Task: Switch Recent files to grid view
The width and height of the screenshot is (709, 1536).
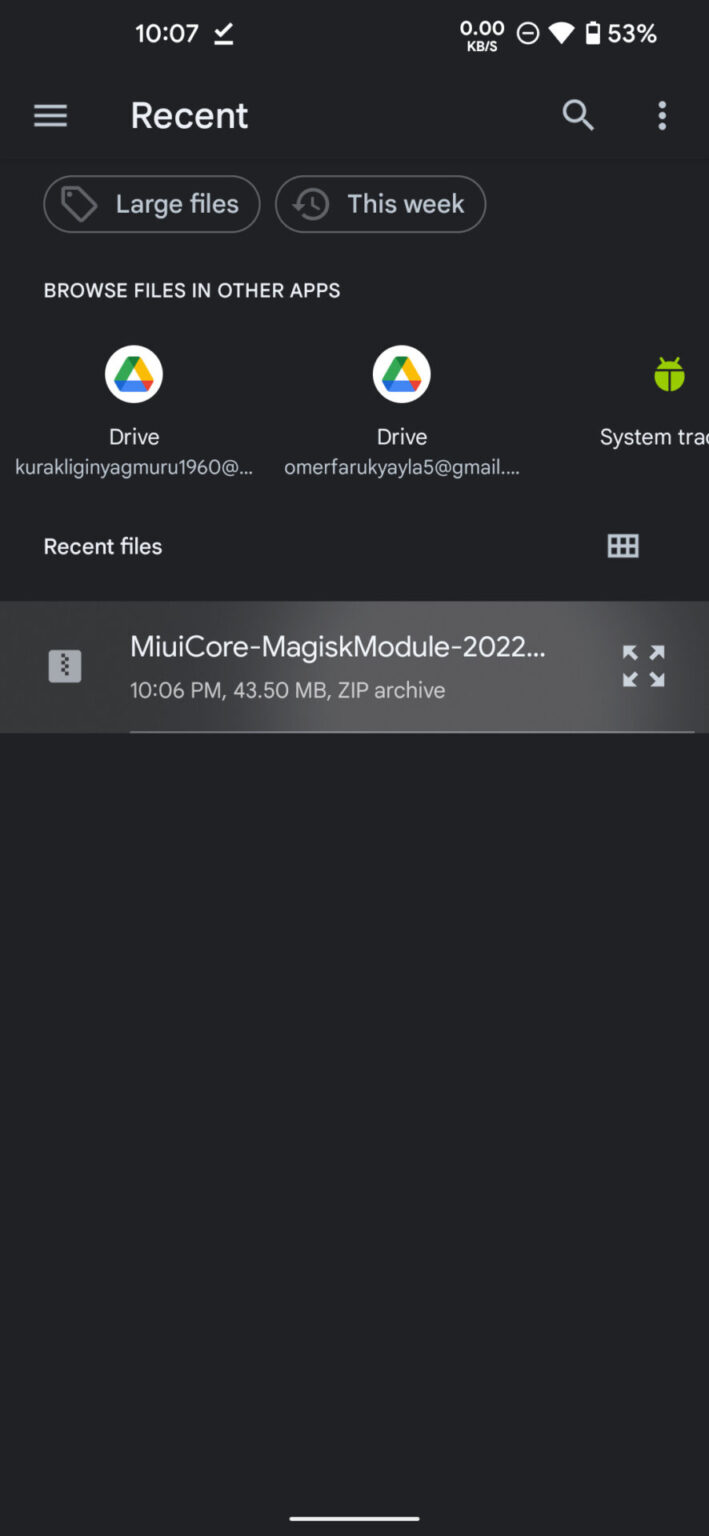Action: 623,545
